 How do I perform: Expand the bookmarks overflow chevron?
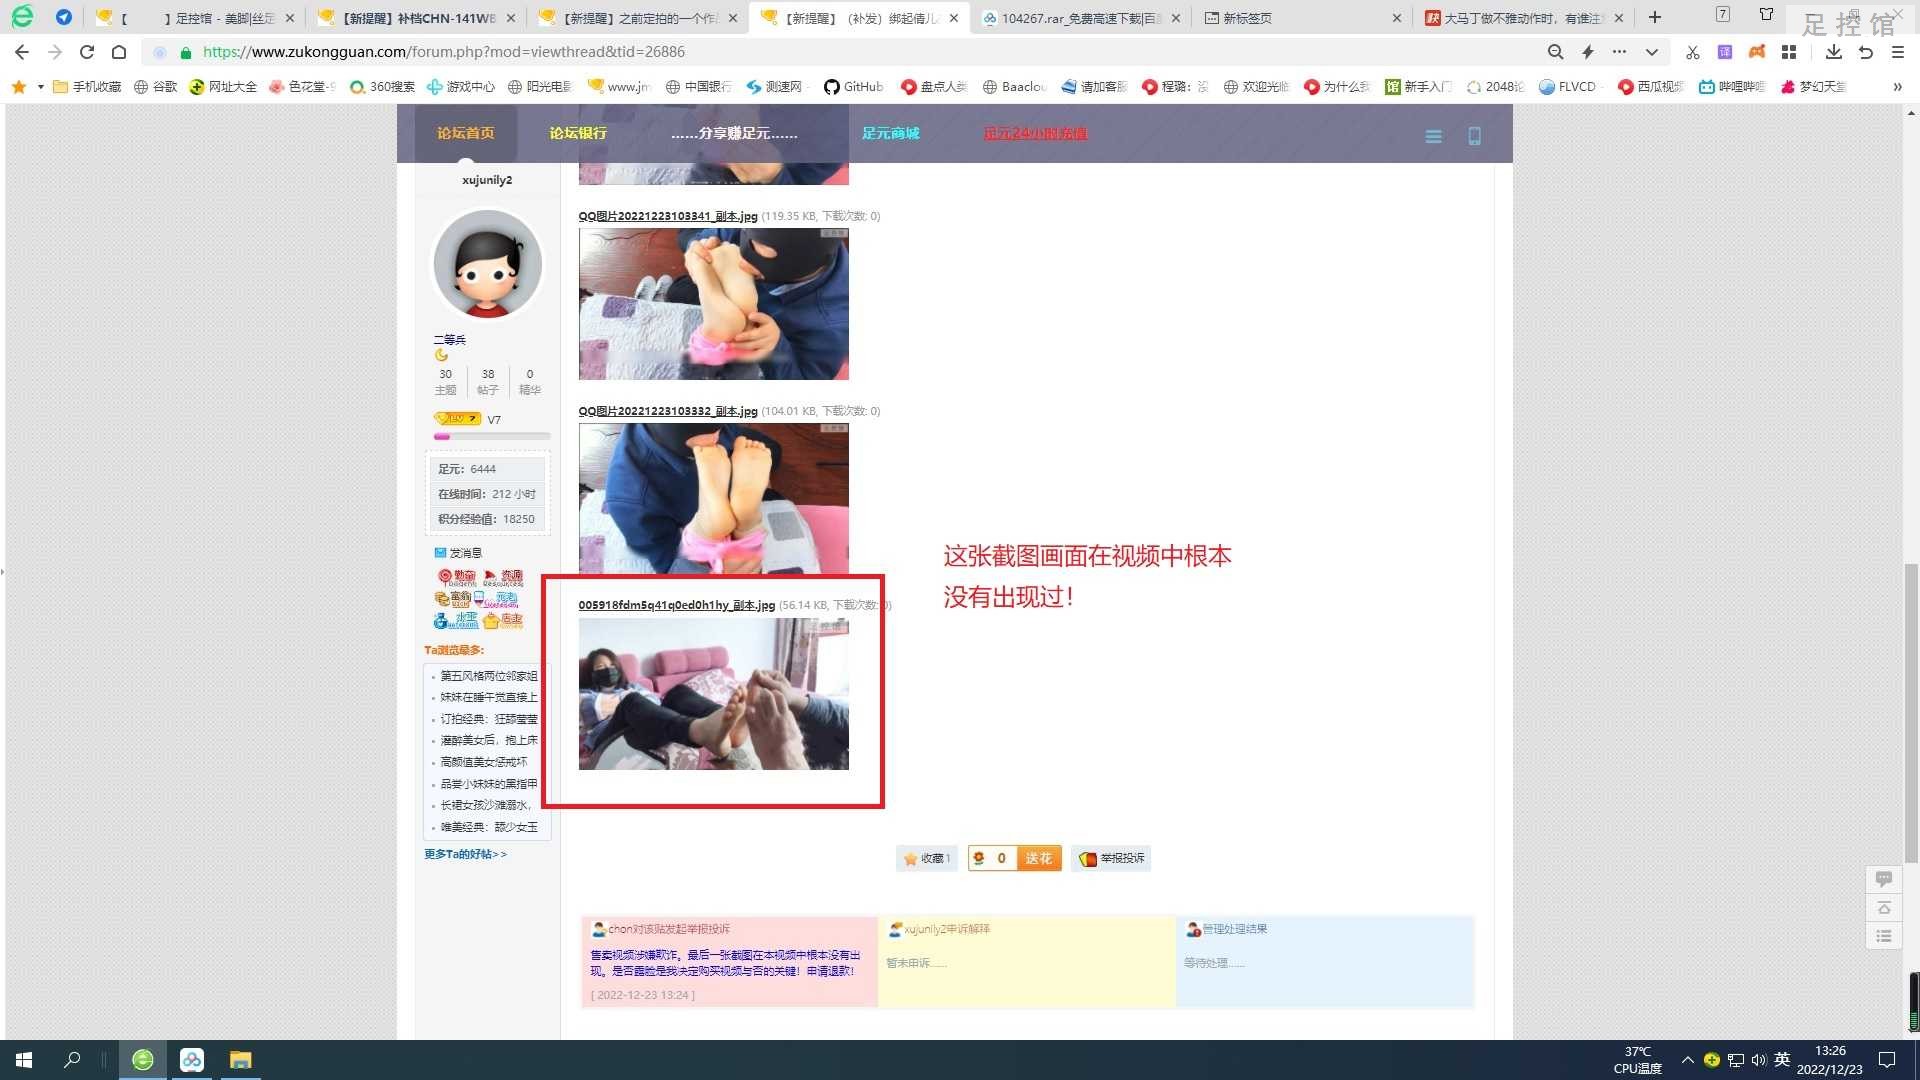click(1897, 87)
